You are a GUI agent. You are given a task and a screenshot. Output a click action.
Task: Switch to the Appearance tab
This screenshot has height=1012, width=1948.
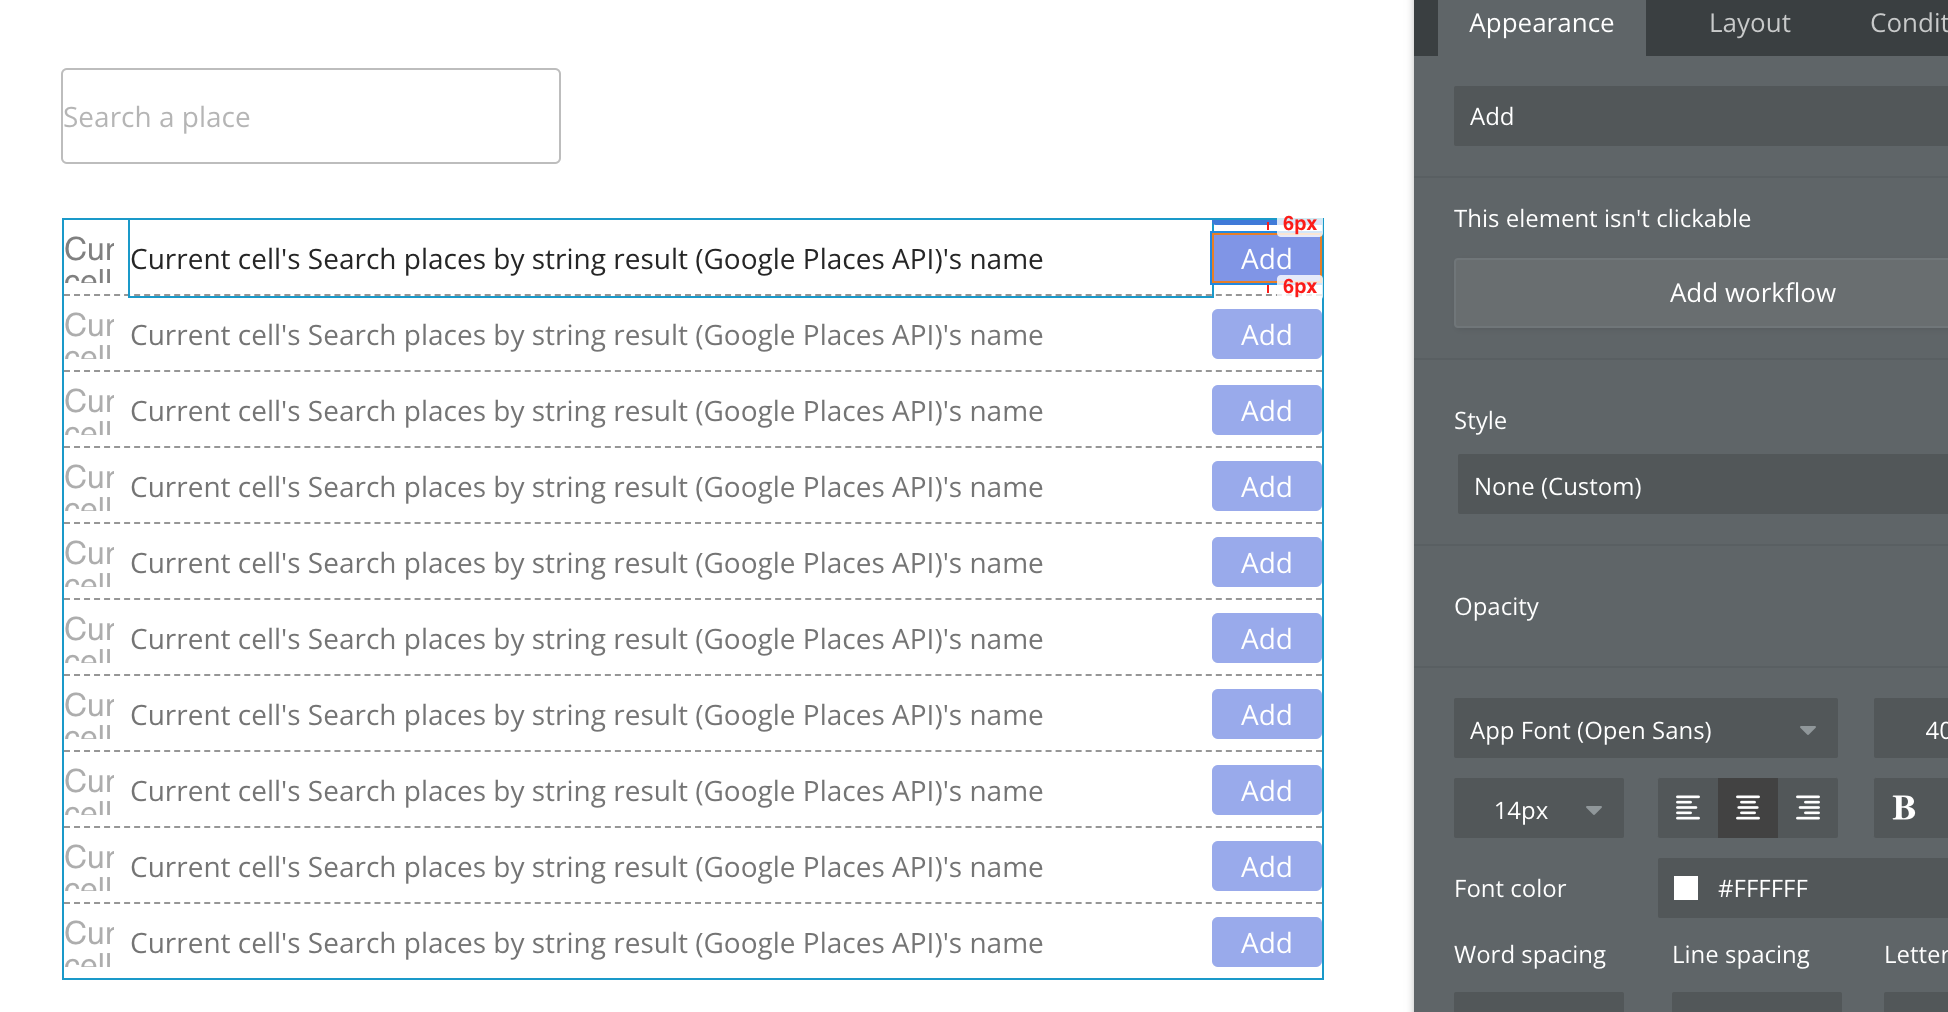click(1541, 24)
